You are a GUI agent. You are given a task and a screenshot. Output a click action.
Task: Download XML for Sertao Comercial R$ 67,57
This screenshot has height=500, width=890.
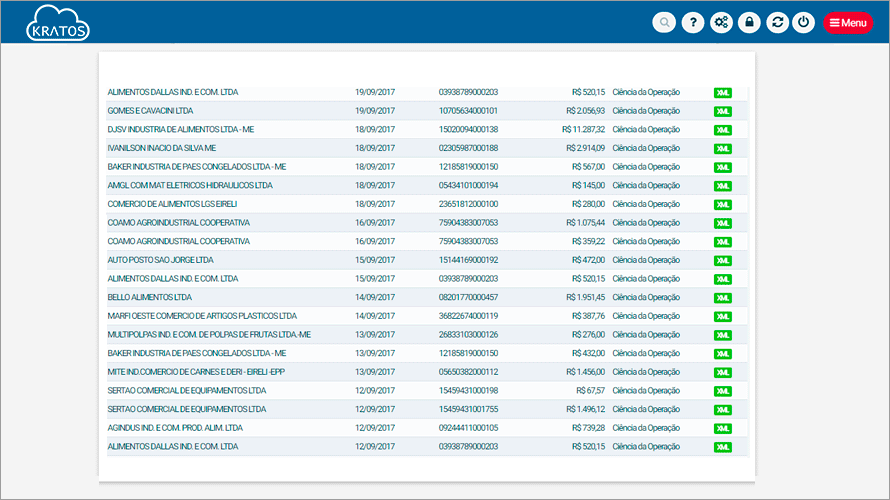coord(723,392)
